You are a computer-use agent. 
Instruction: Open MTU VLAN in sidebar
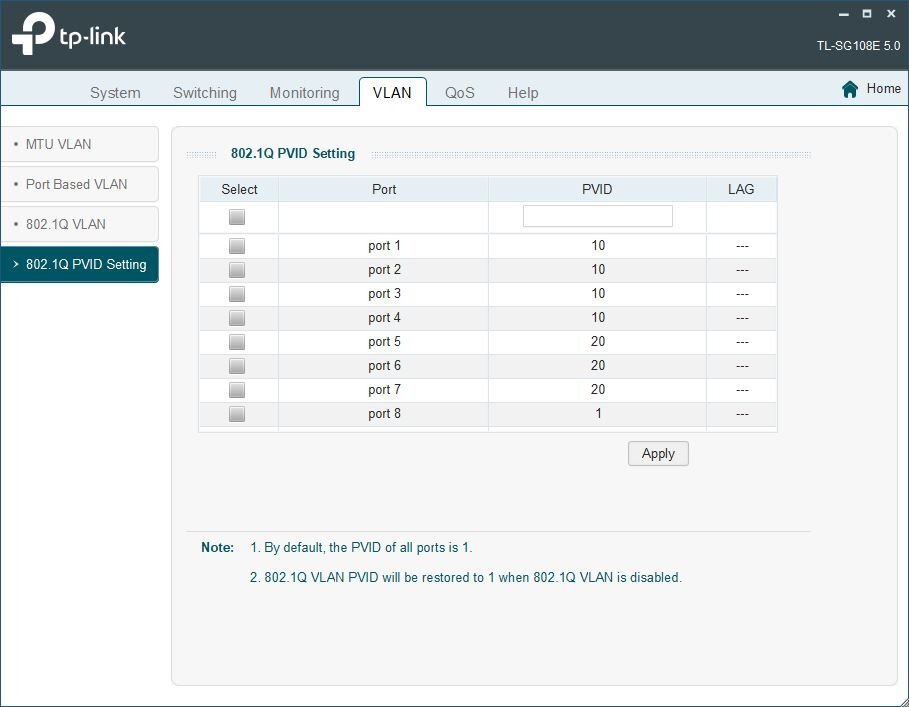pos(79,144)
